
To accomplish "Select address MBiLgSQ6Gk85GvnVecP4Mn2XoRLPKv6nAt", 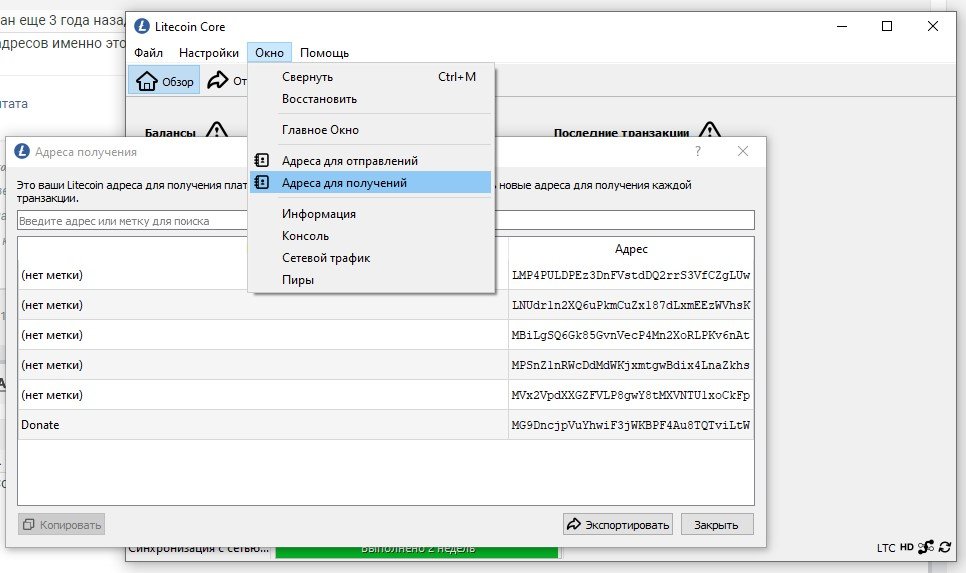I will click(631, 335).
